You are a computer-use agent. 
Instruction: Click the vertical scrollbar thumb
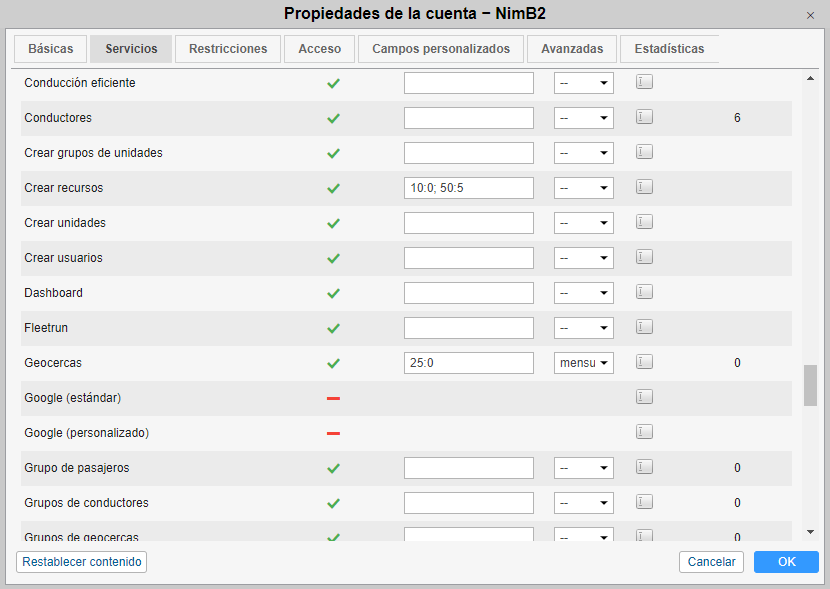coord(810,385)
